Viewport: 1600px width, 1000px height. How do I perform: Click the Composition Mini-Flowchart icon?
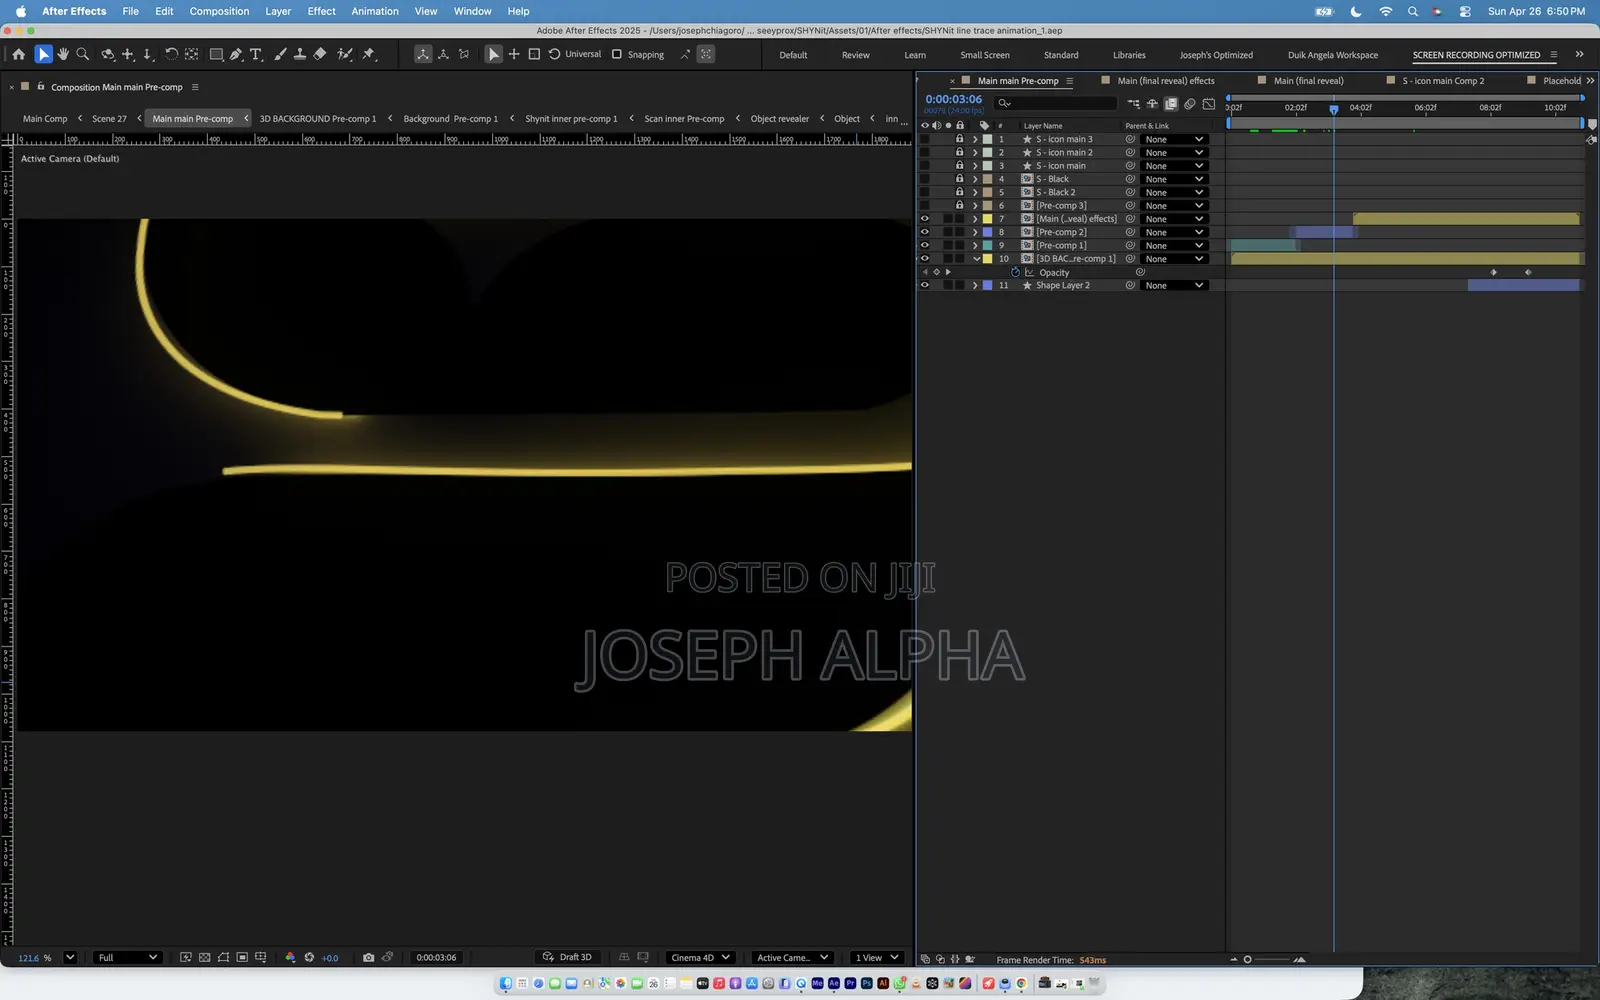(1133, 103)
